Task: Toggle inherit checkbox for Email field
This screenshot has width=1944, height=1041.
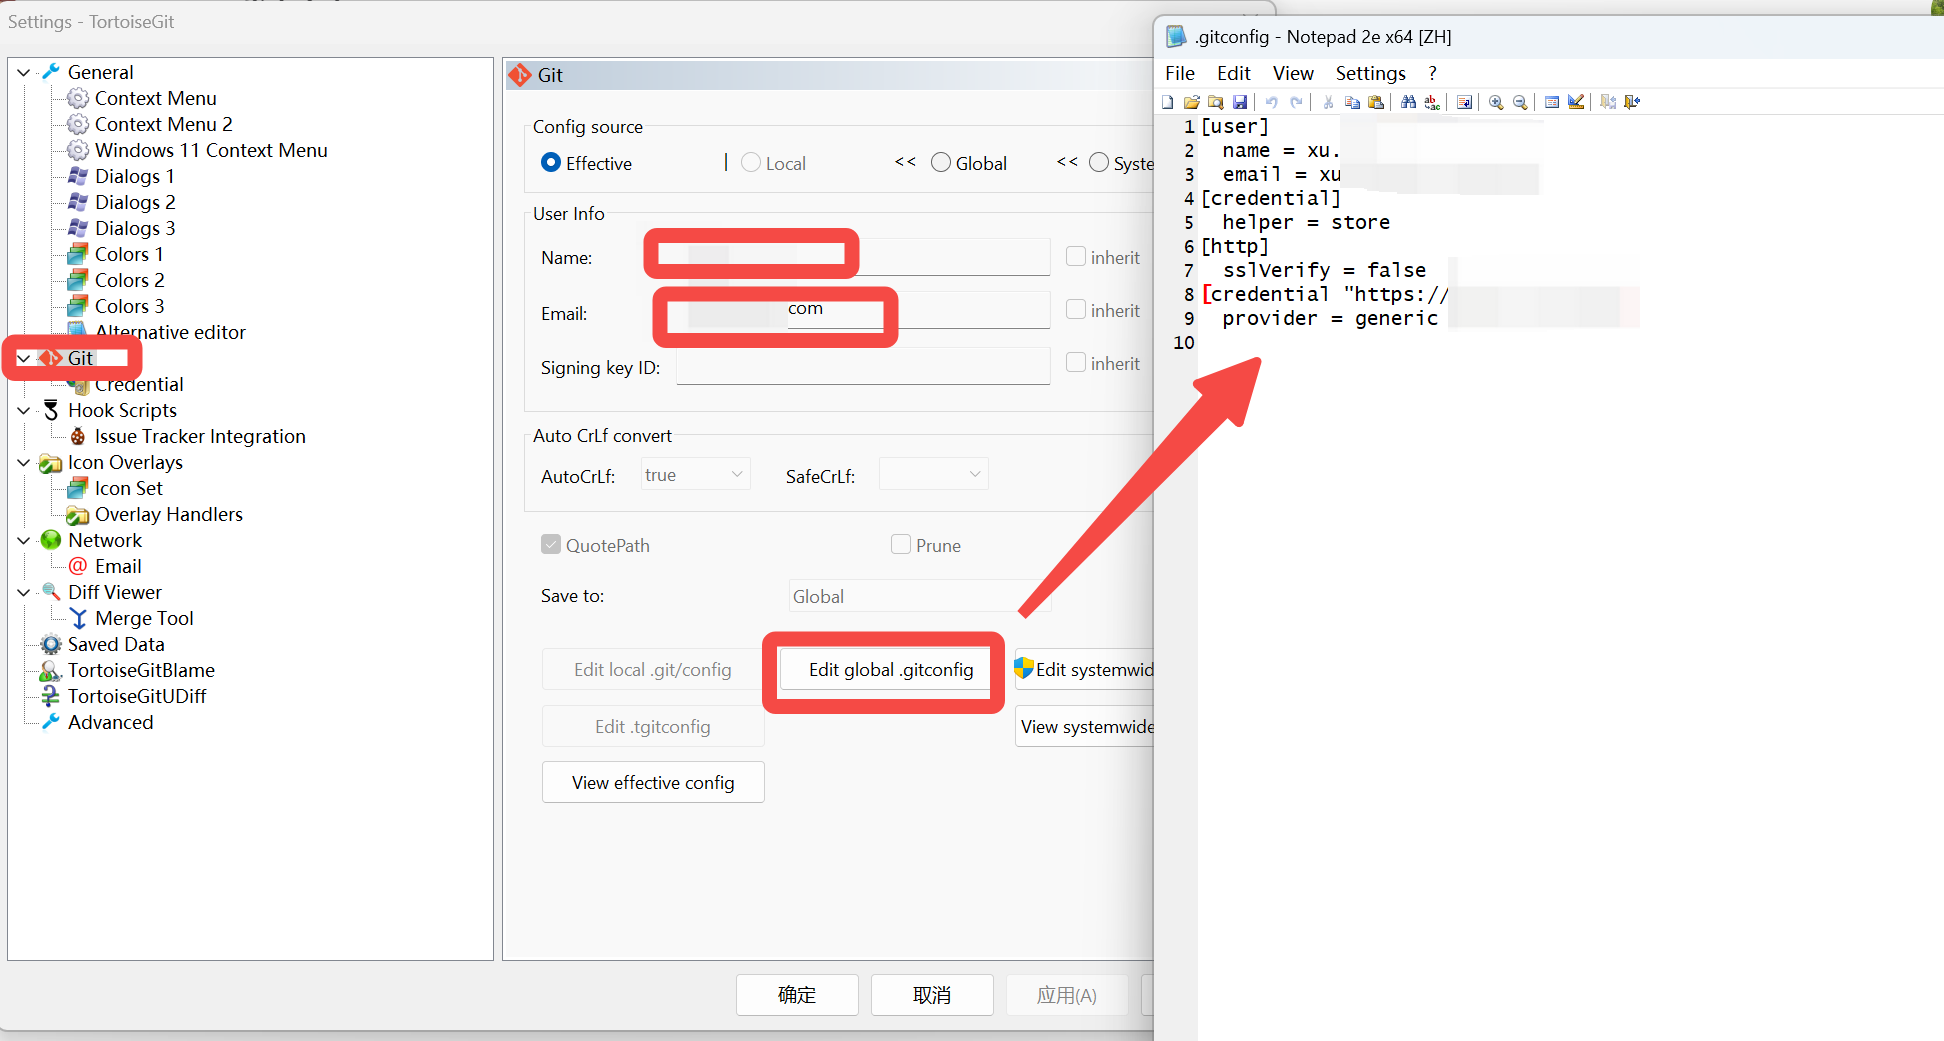Action: coord(1076,309)
